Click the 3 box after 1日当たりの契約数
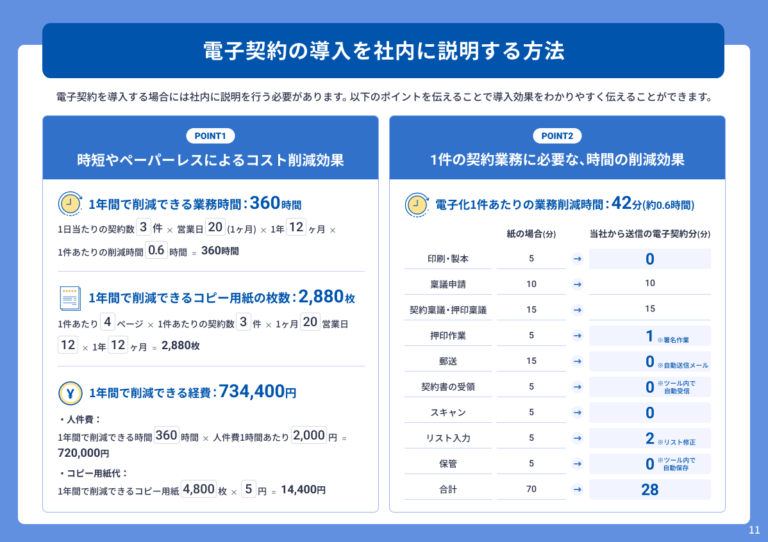This screenshot has height=542, width=768. [143, 227]
